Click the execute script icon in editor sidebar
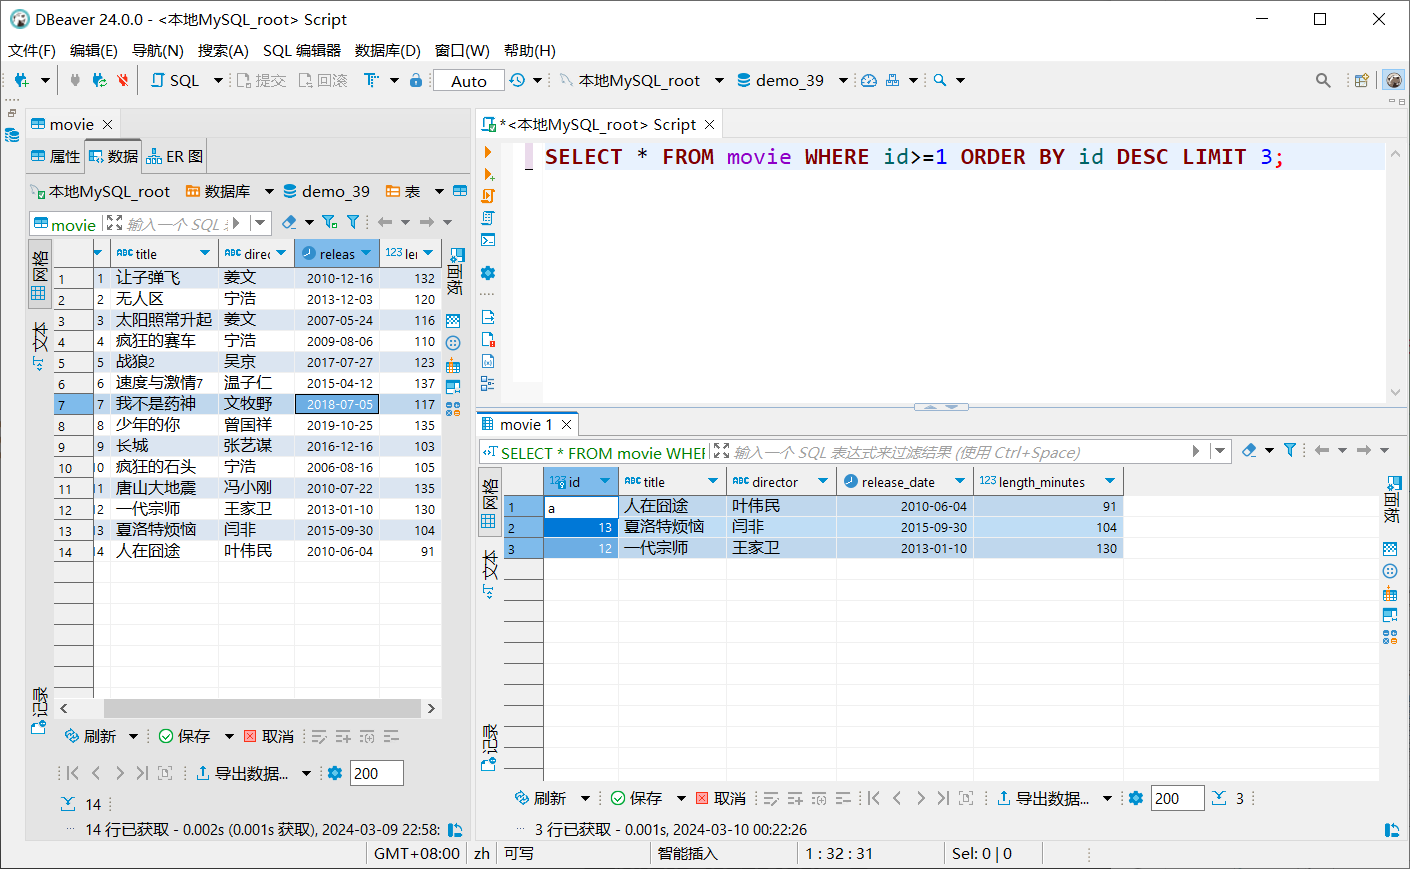 tap(488, 196)
